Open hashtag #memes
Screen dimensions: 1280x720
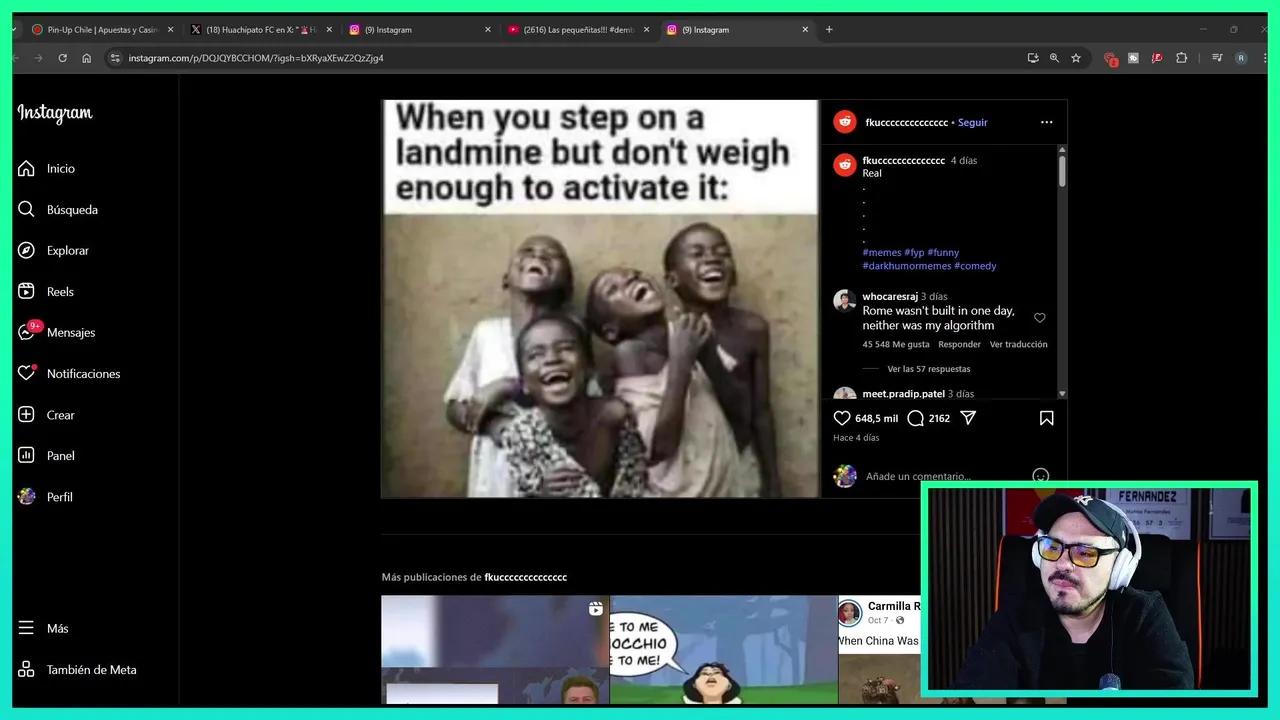(x=882, y=252)
